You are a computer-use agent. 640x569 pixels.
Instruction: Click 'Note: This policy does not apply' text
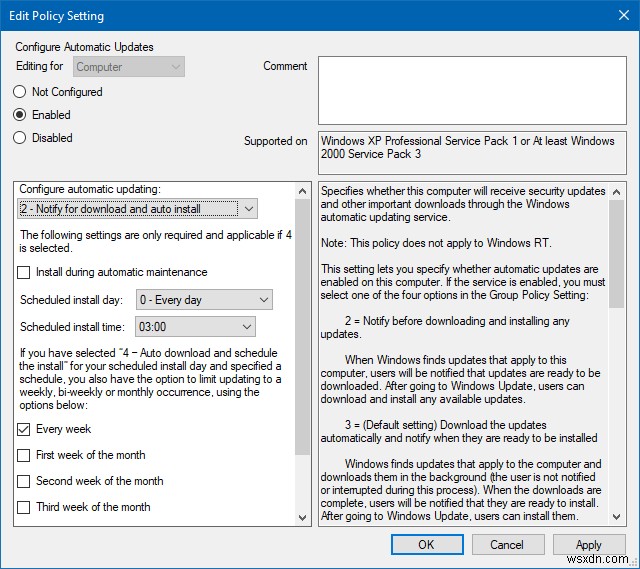436,243
